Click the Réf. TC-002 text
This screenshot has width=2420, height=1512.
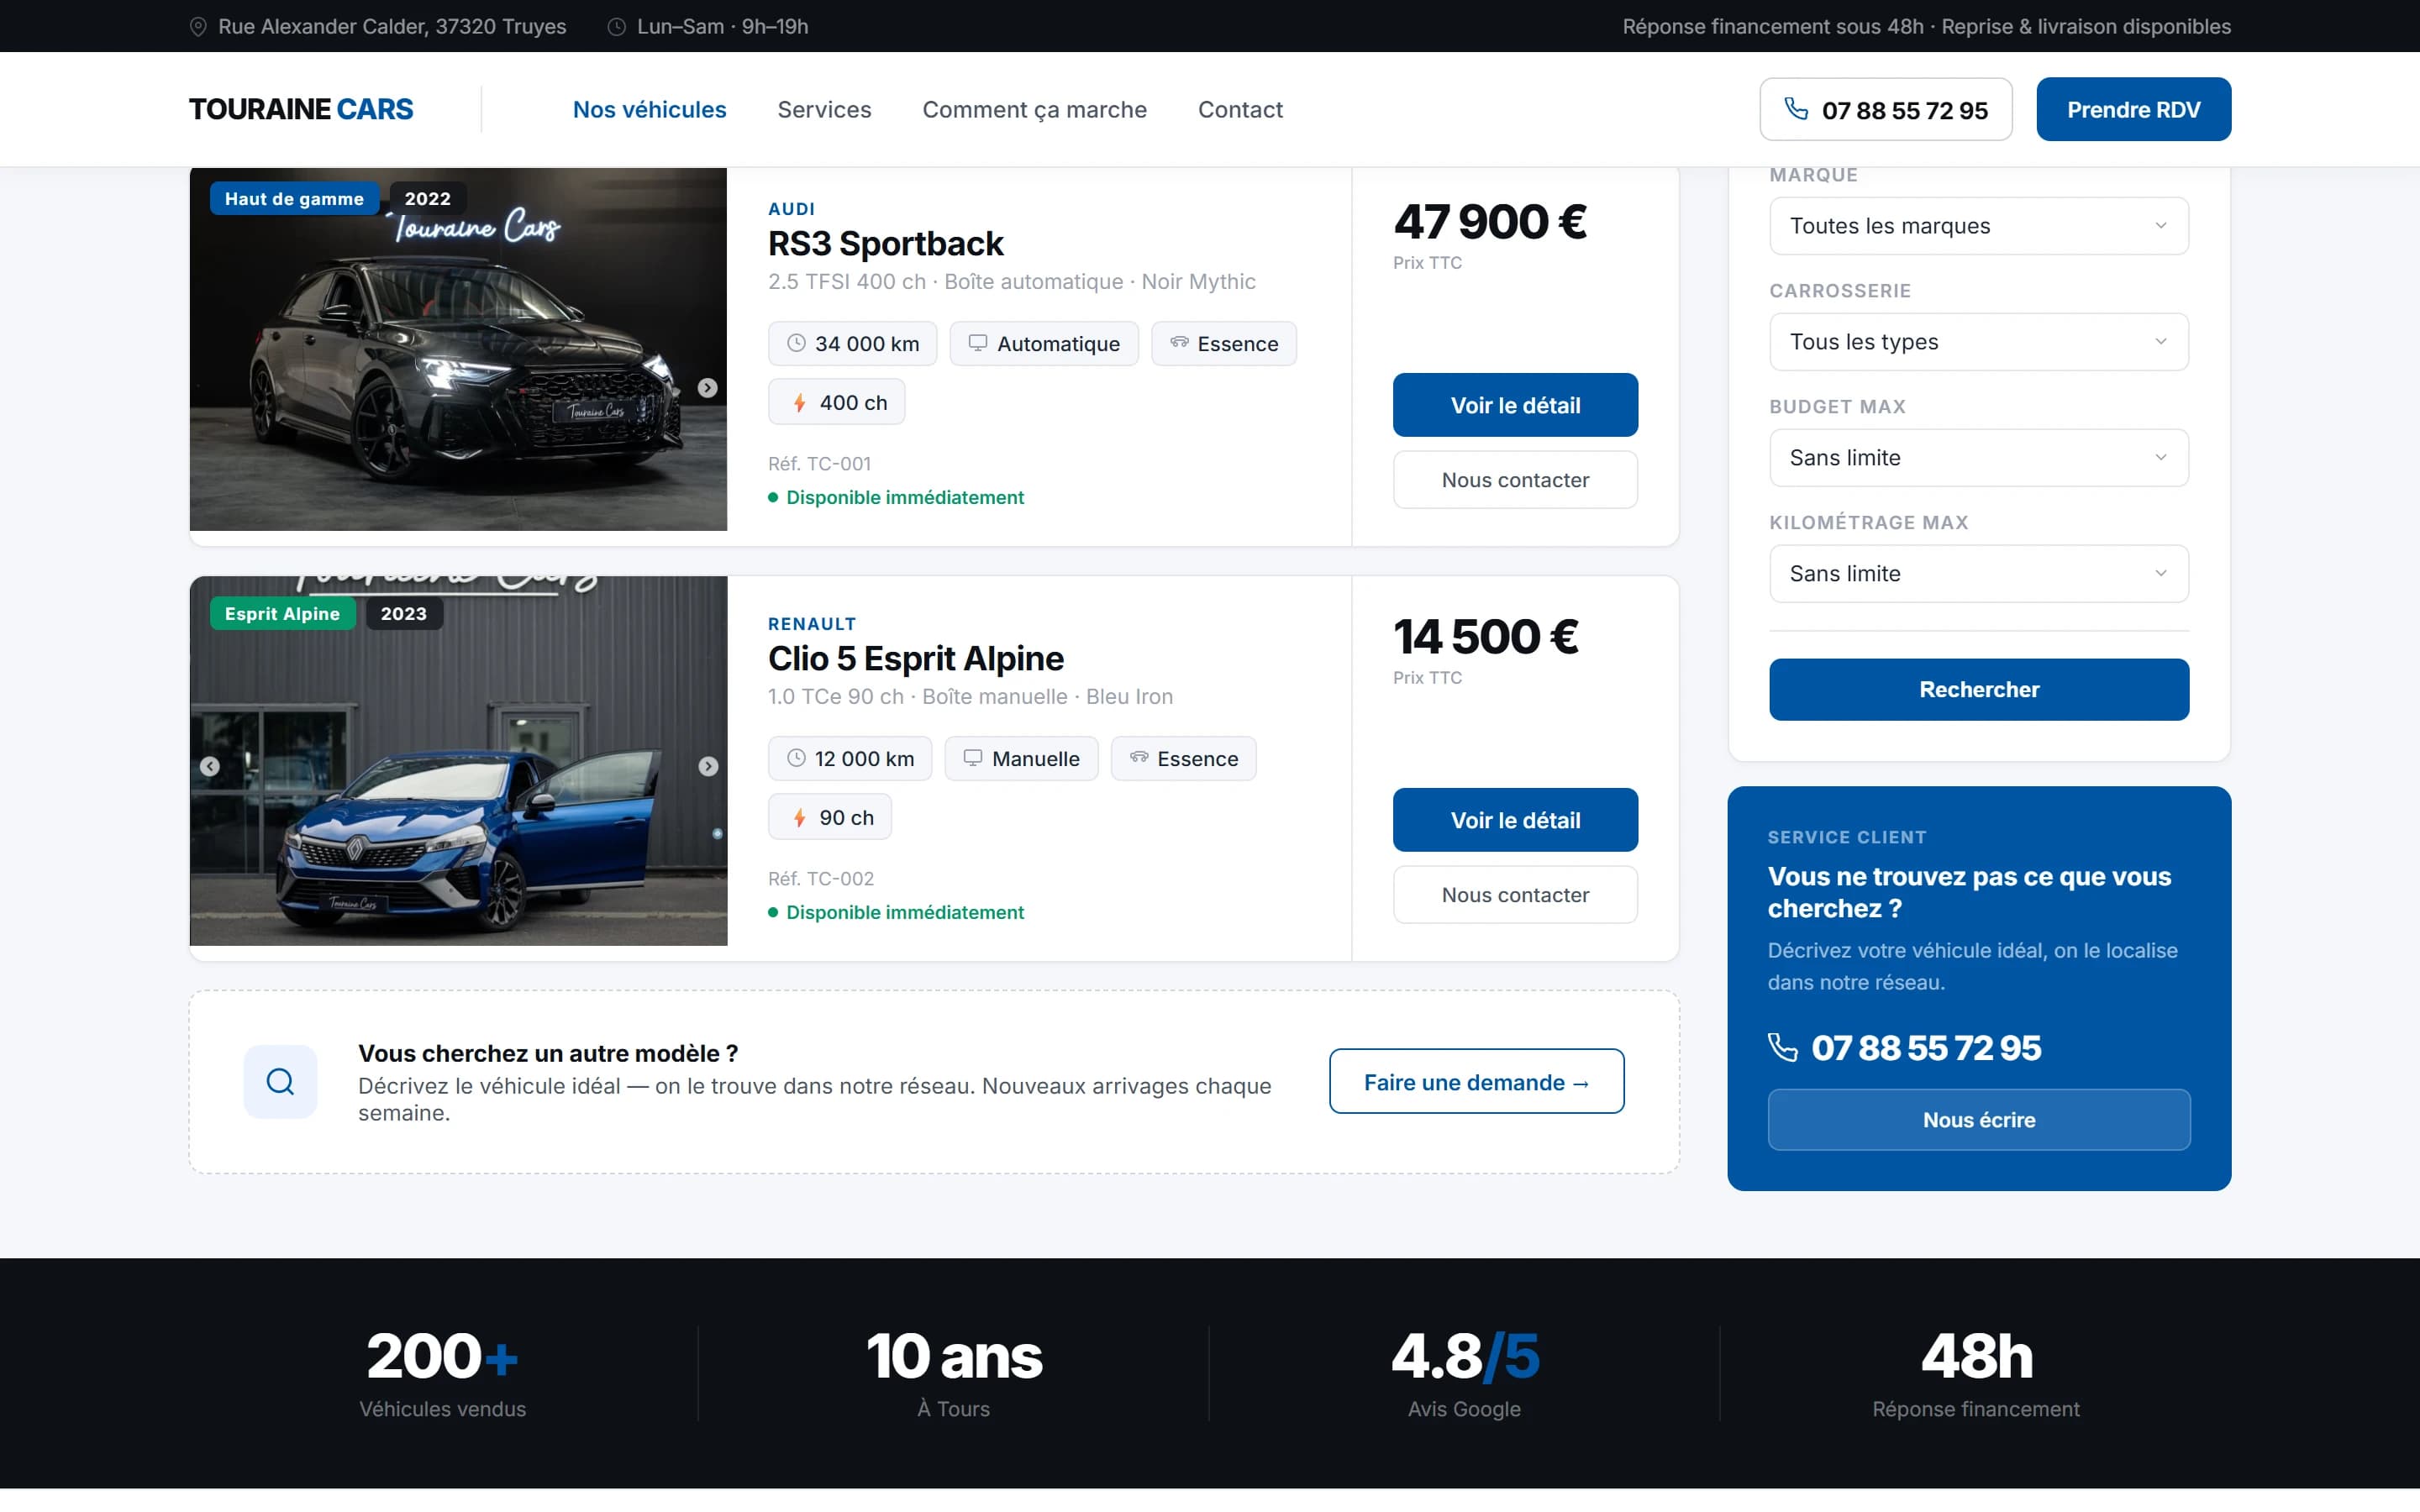coord(820,879)
